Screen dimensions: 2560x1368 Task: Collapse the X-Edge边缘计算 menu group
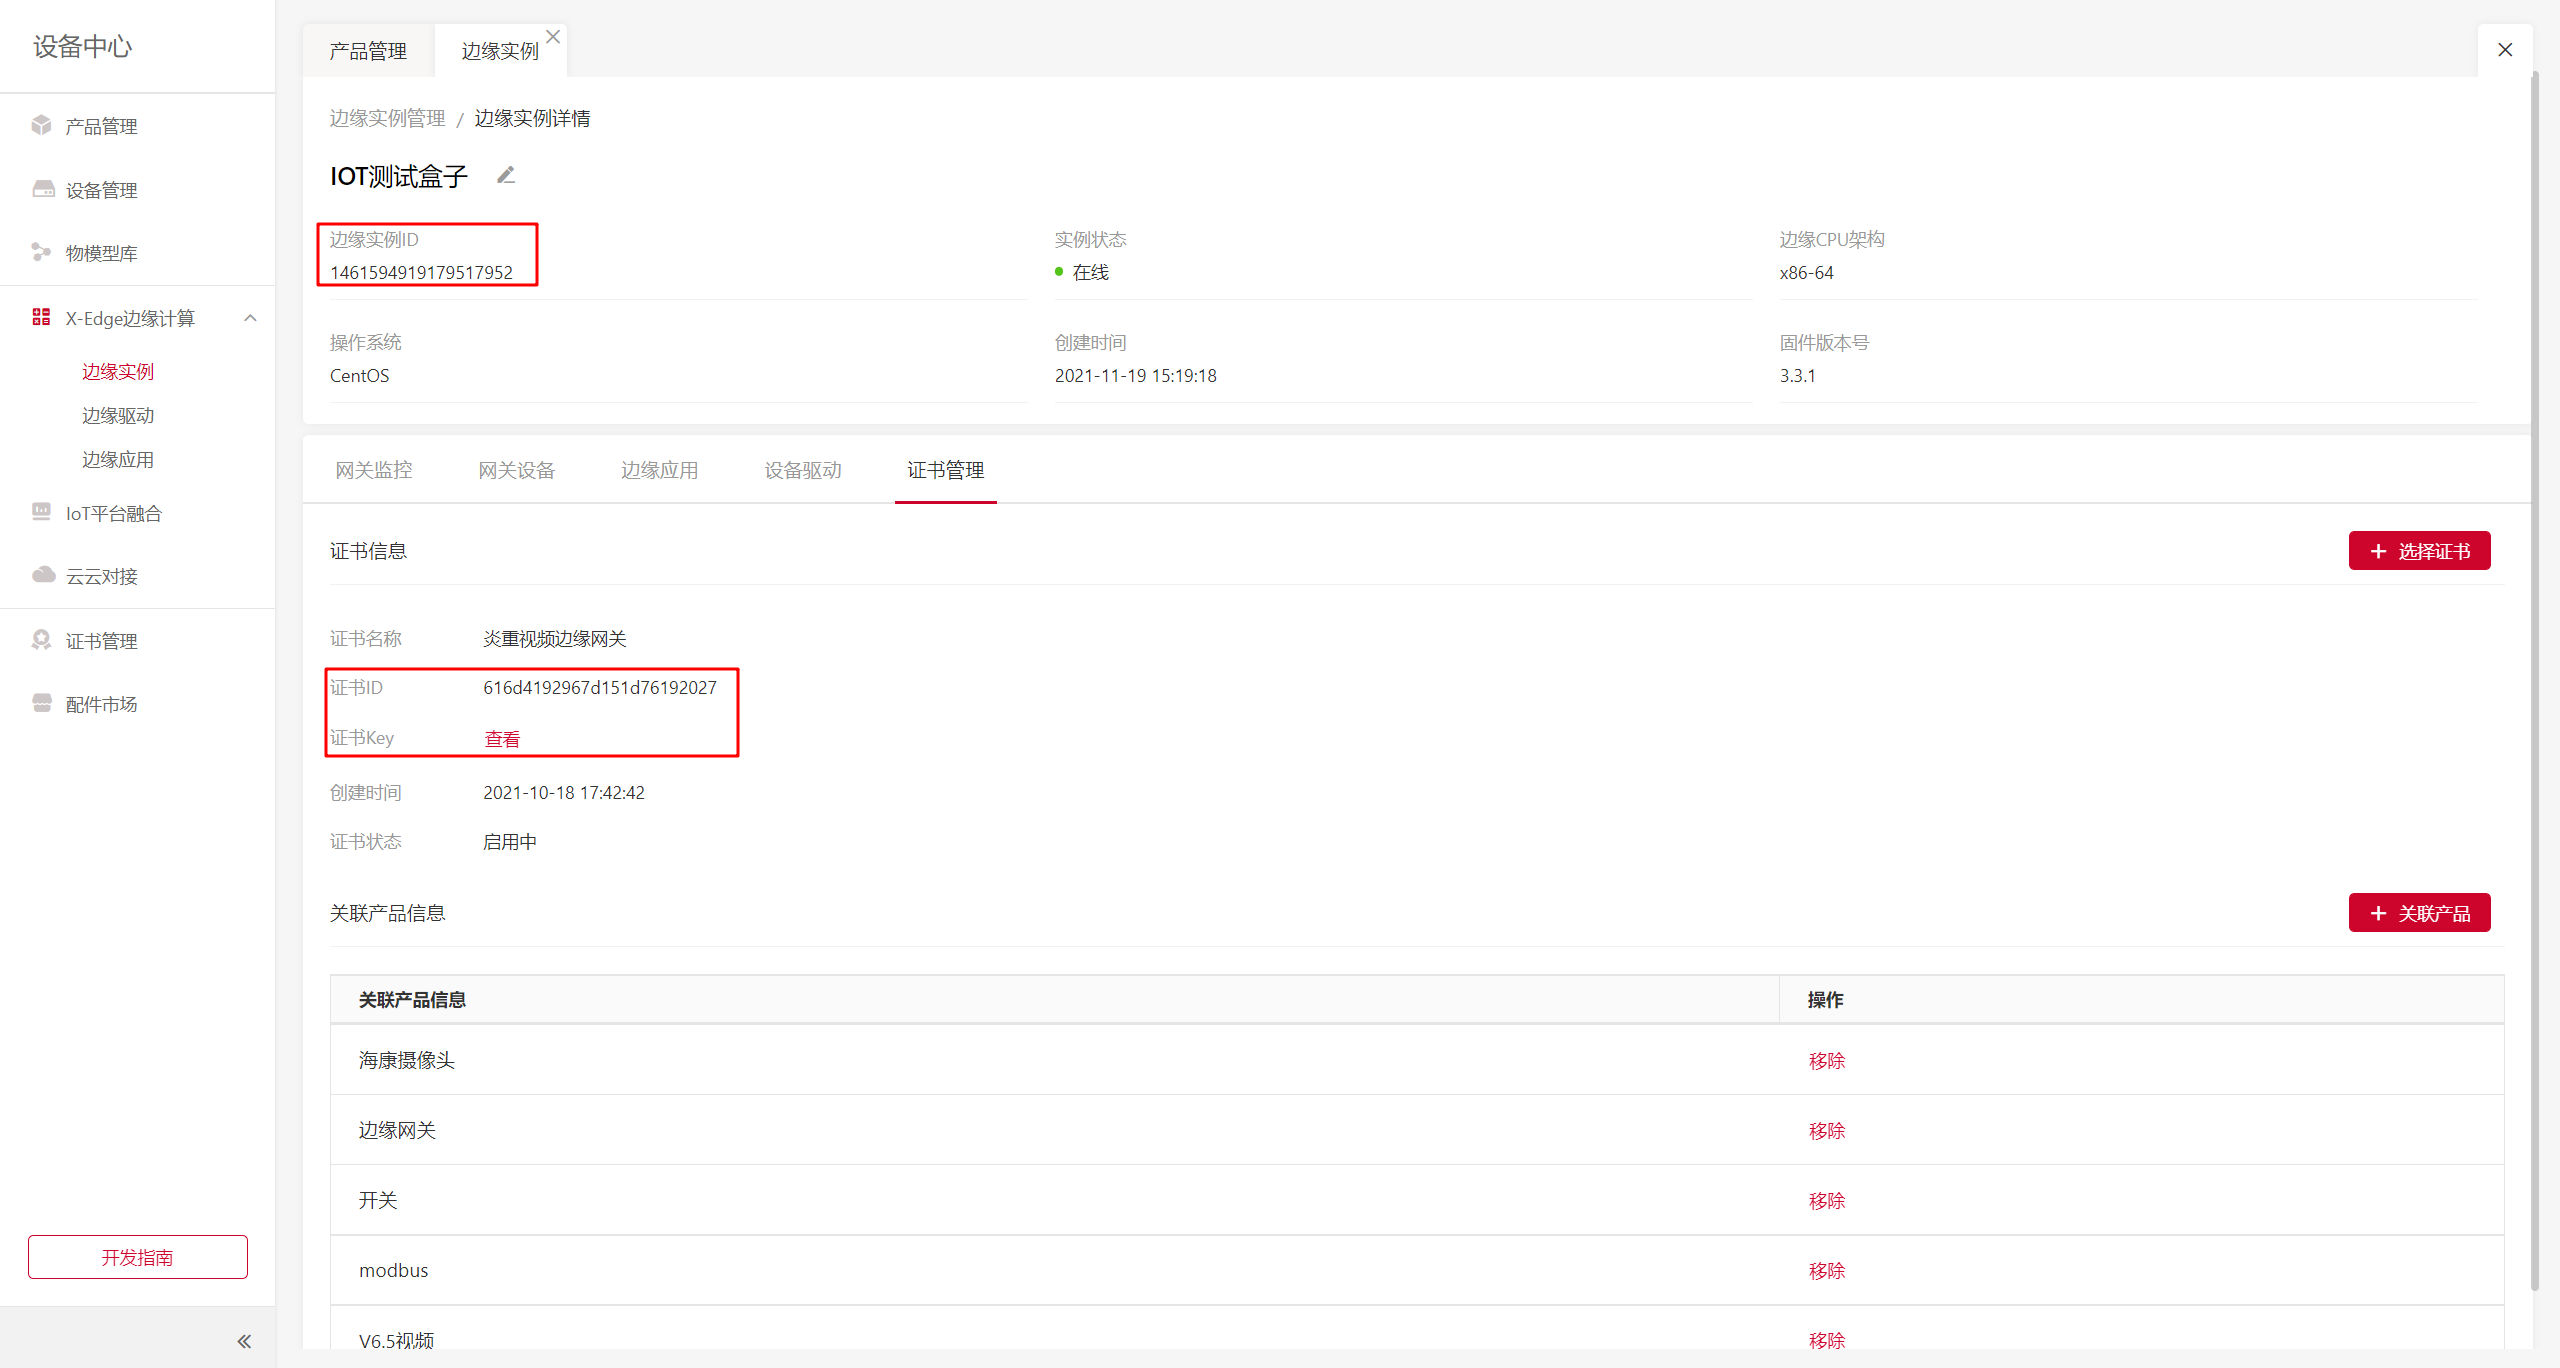pos(250,318)
